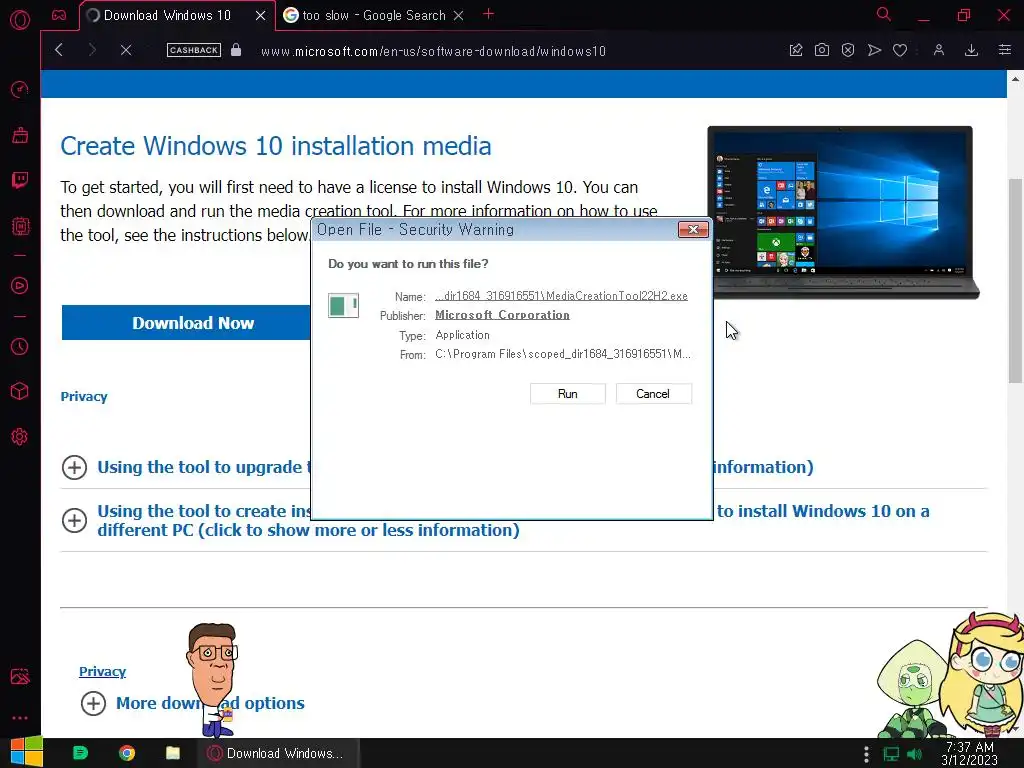This screenshot has height=768, width=1024.
Task: Open the CPU chip icon in sidebar
Action: (20, 226)
